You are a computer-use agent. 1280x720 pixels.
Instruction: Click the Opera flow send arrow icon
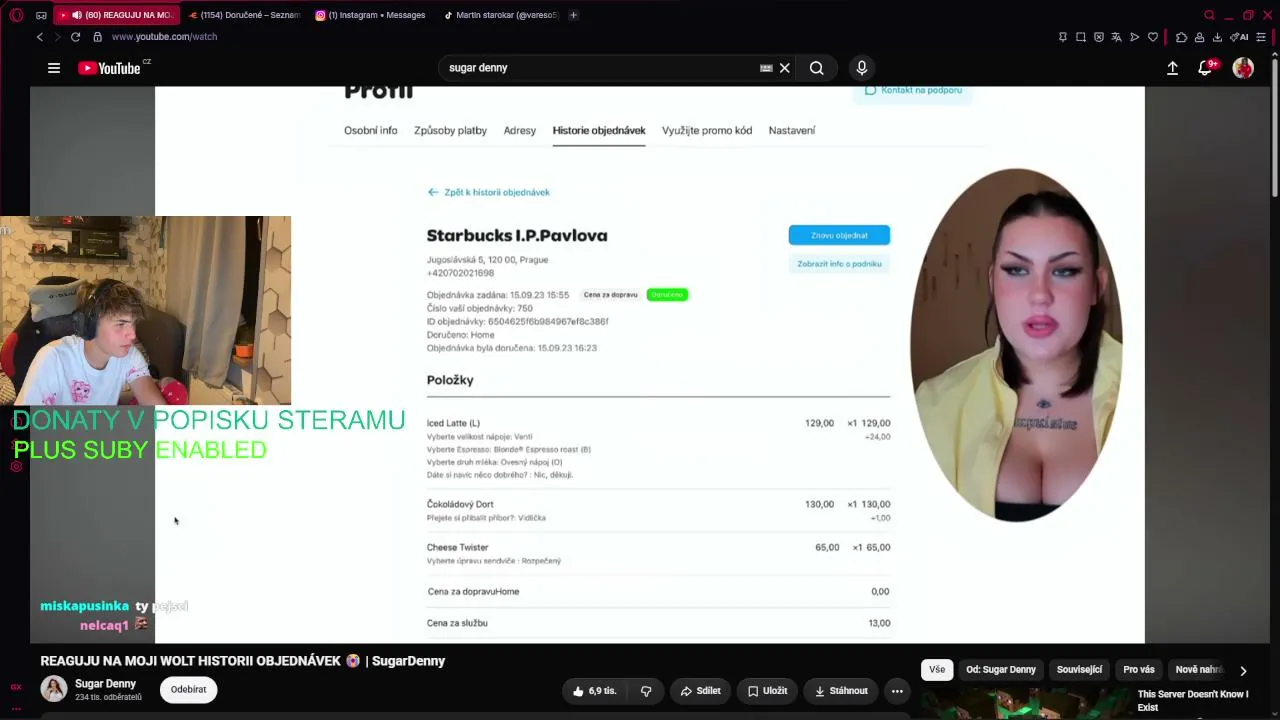pyautogui.click(x=1134, y=37)
